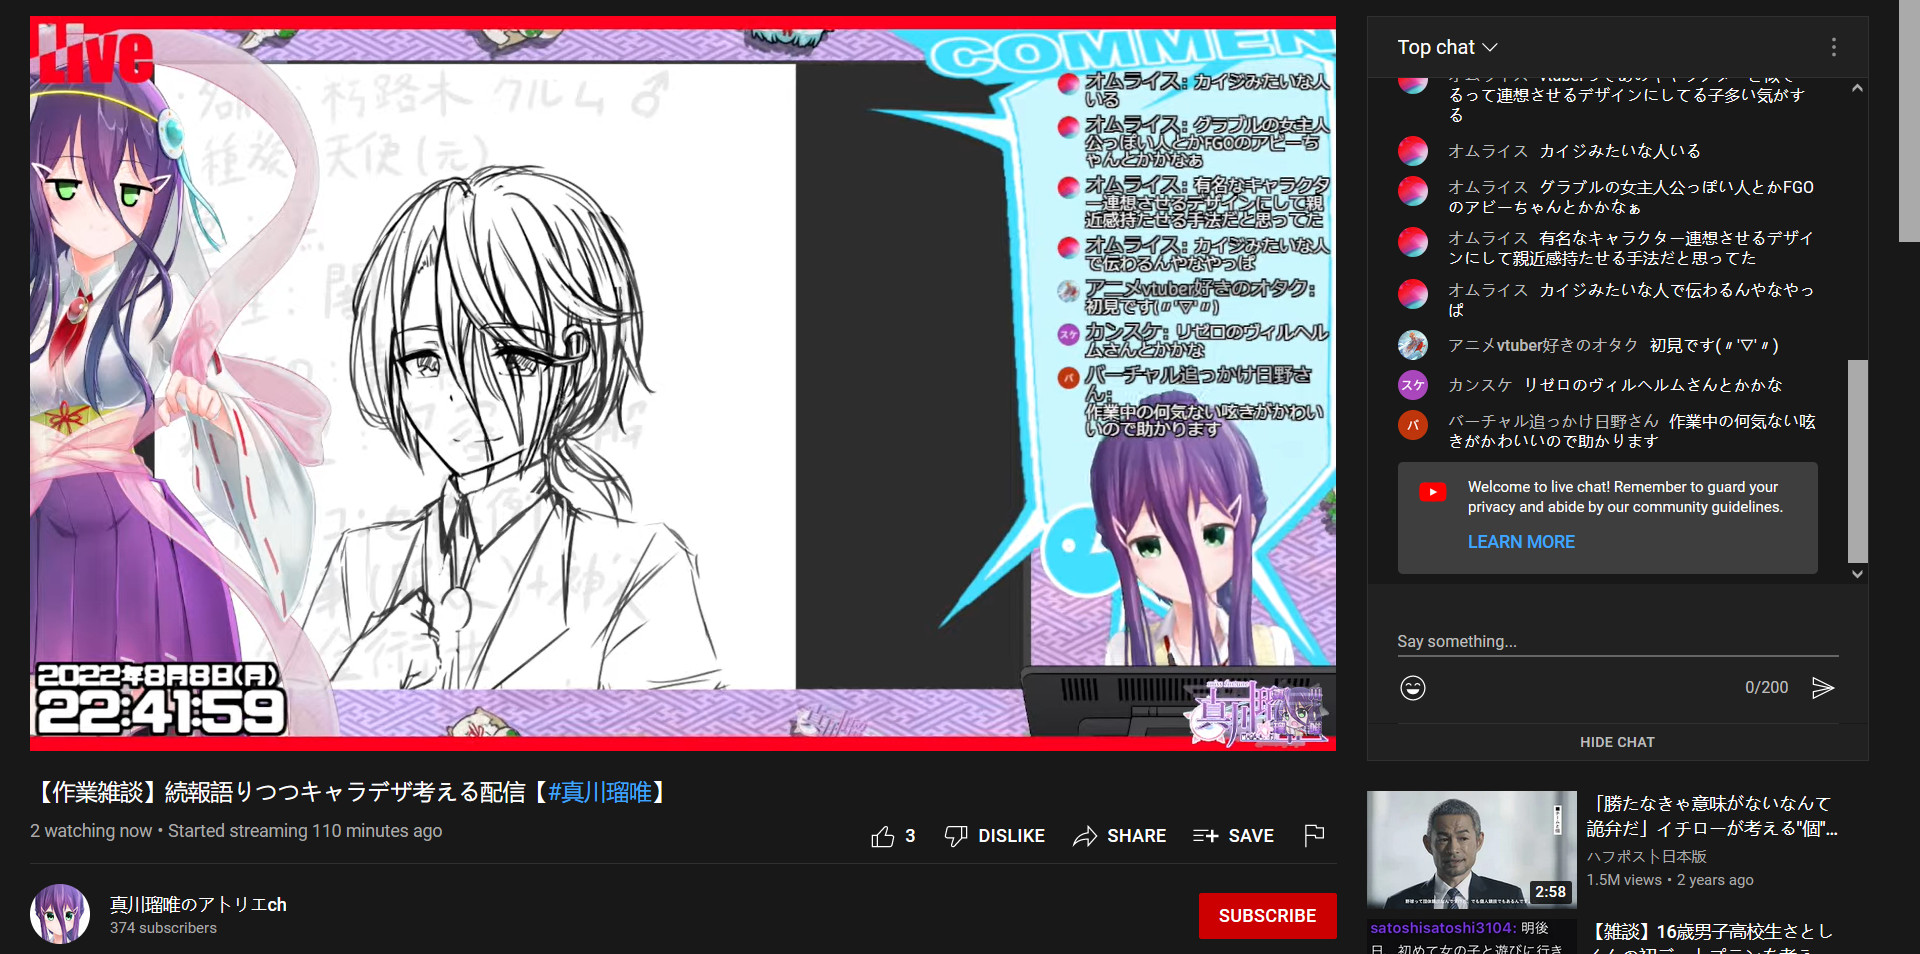The image size is (1920, 954).
Task: Click the #真川瑠唯 hashtag in title
Action: 600,793
